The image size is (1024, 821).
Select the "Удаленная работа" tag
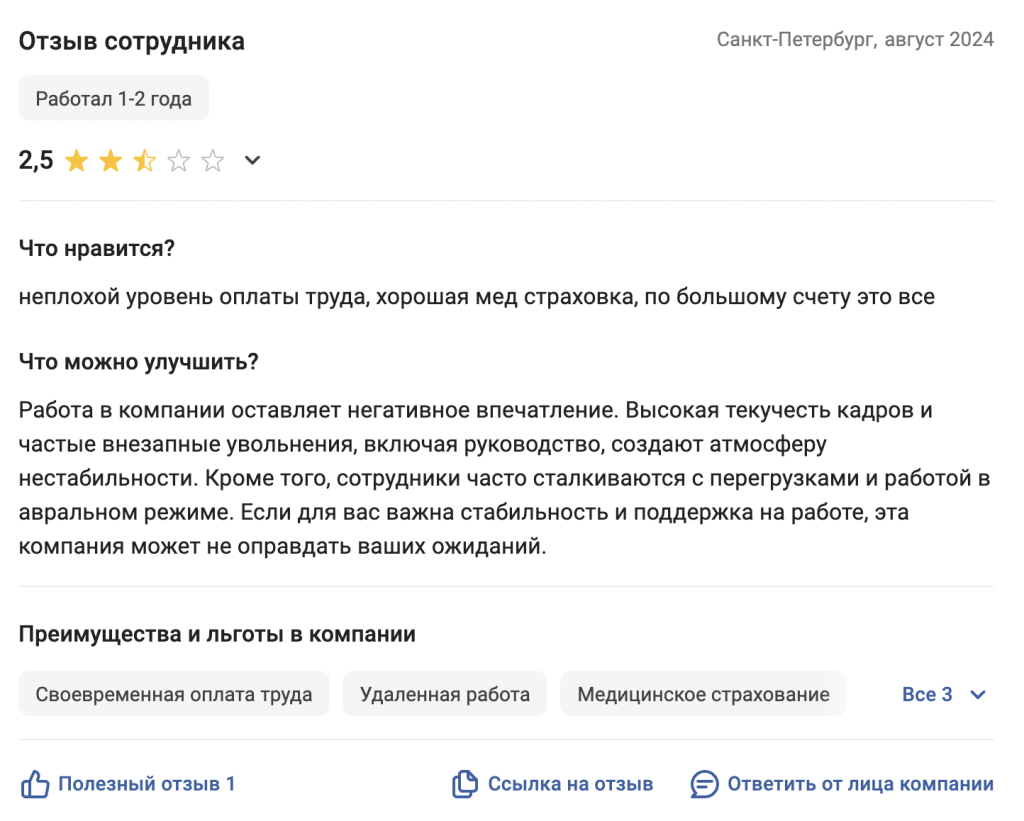click(445, 694)
